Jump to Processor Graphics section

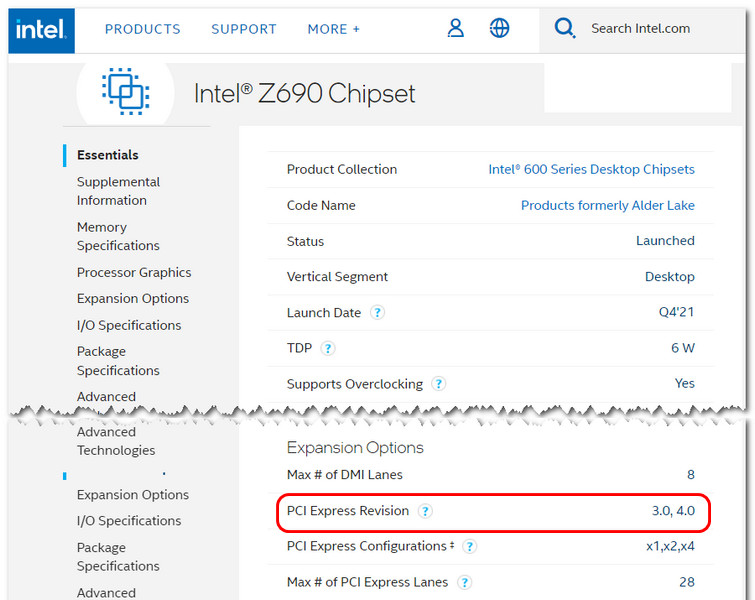(134, 273)
